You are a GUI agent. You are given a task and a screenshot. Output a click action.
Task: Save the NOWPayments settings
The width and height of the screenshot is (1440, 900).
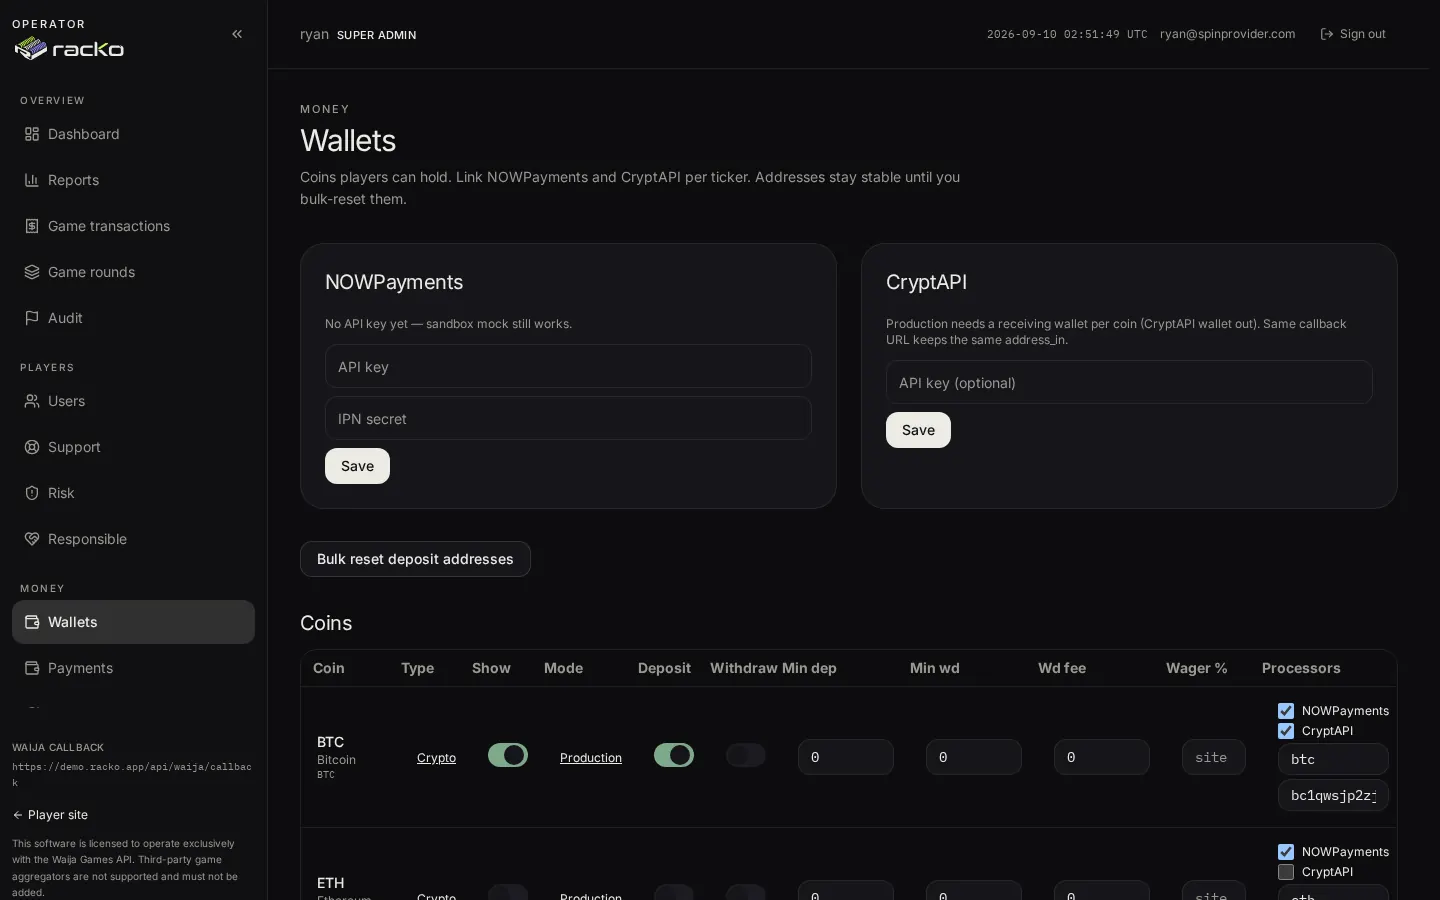357,466
